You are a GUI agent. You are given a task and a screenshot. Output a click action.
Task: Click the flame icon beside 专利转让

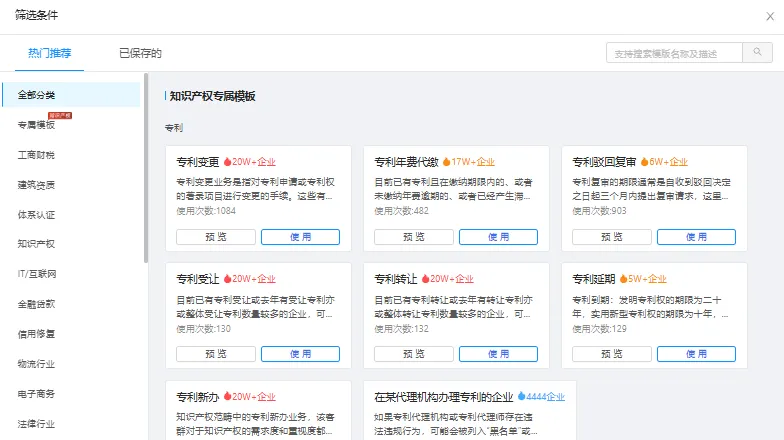click(x=426, y=279)
